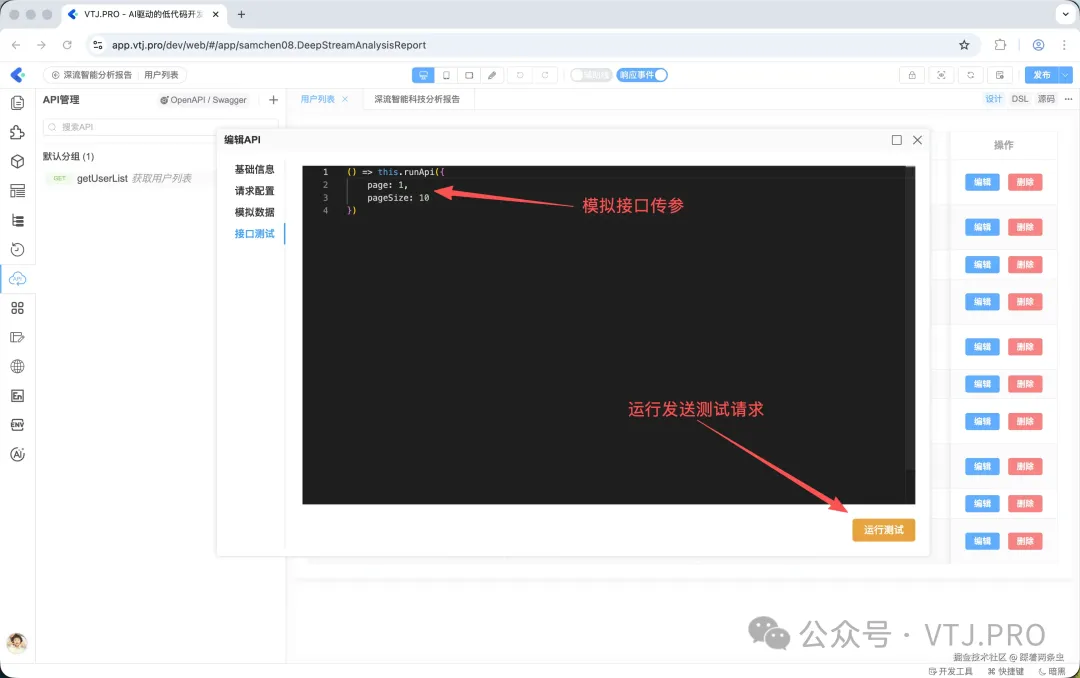Open the components puzzle panel in sidebar
The image size is (1080, 678).
click(16, 131)
